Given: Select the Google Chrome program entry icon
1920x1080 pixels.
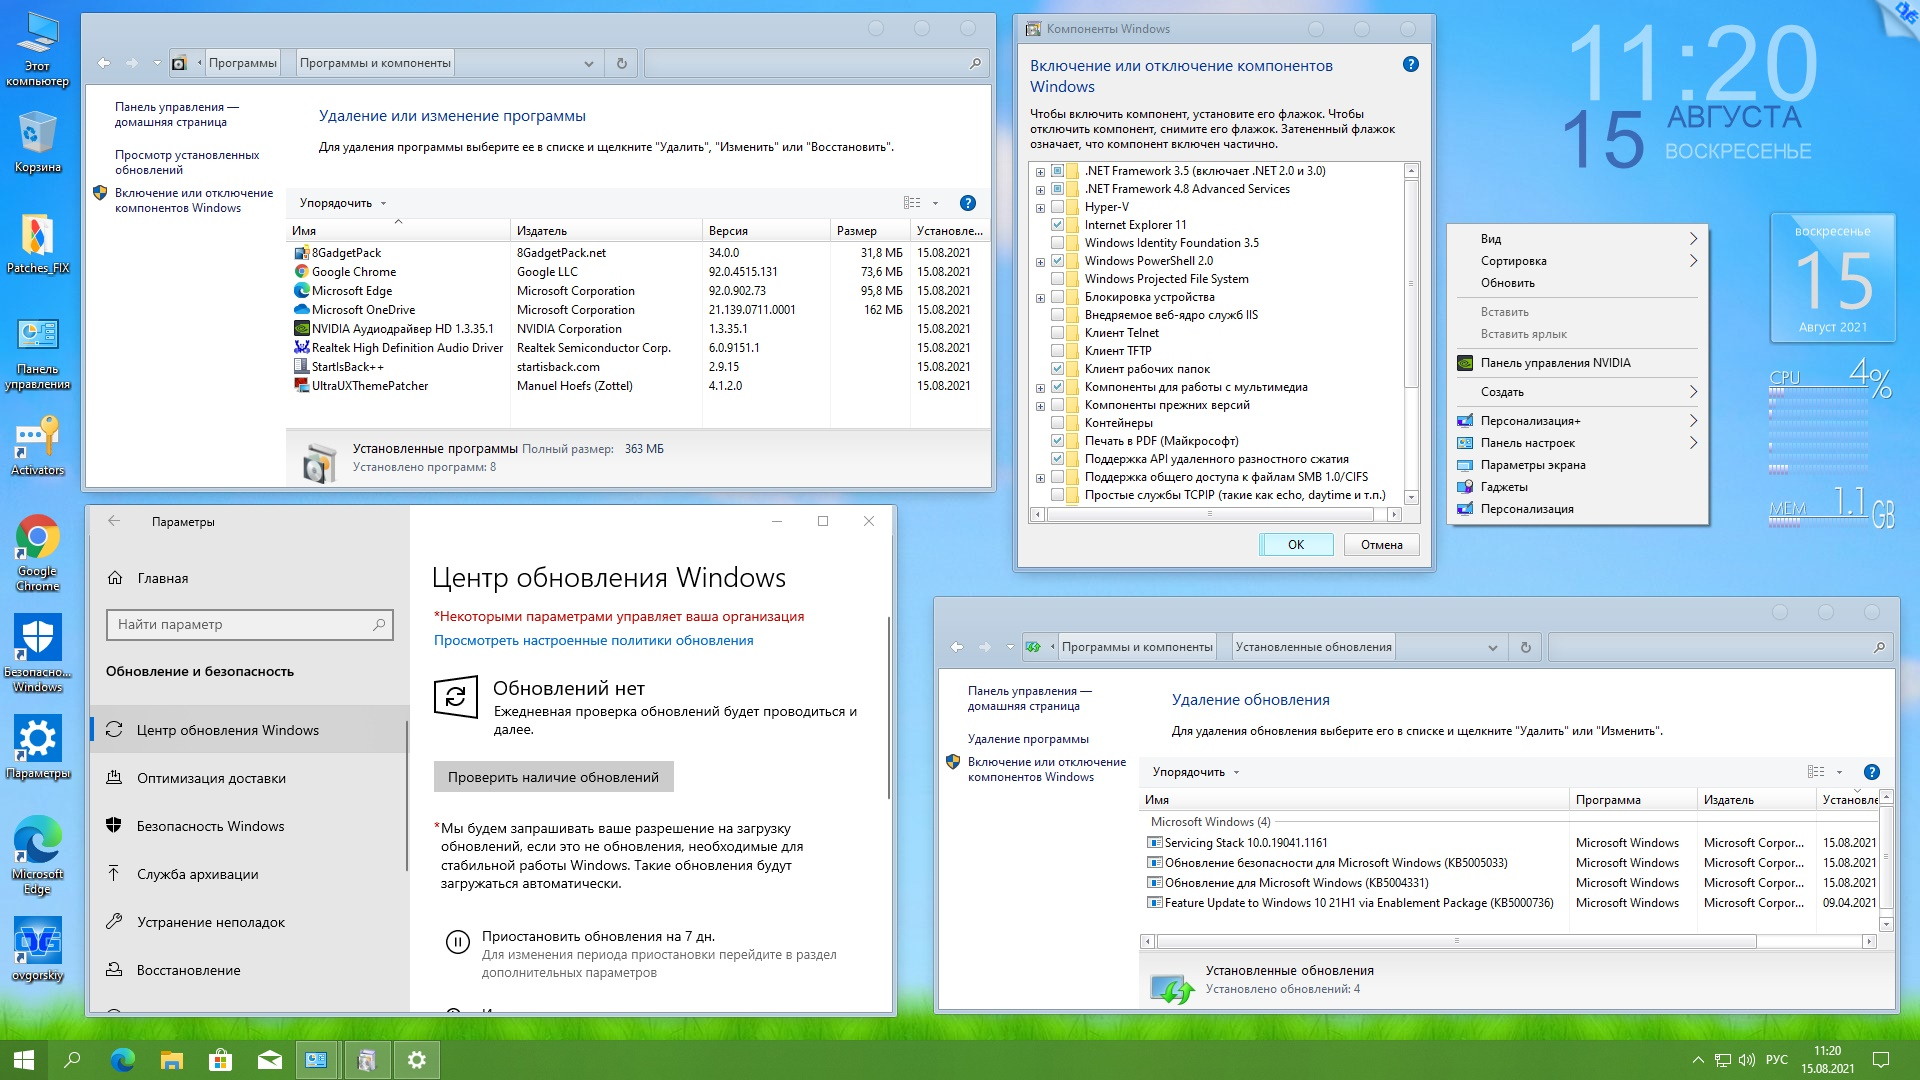Looking at the screenshot, I should [x=302, y=272].
